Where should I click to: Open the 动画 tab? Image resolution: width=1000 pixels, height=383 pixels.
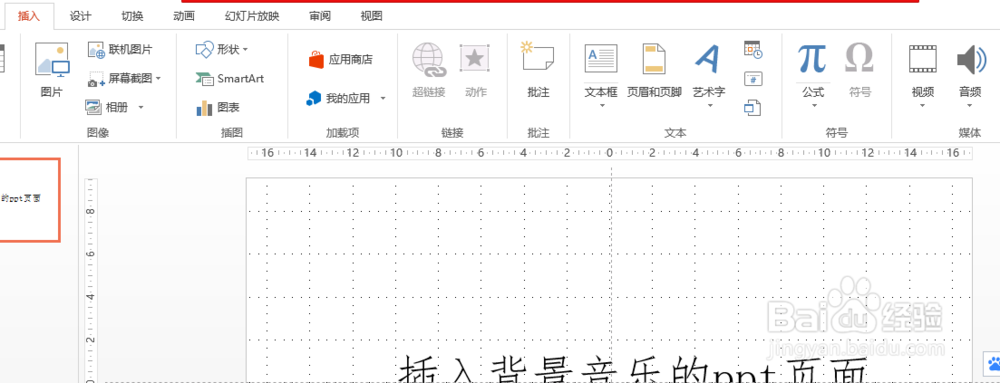click(x=184, y=17)
